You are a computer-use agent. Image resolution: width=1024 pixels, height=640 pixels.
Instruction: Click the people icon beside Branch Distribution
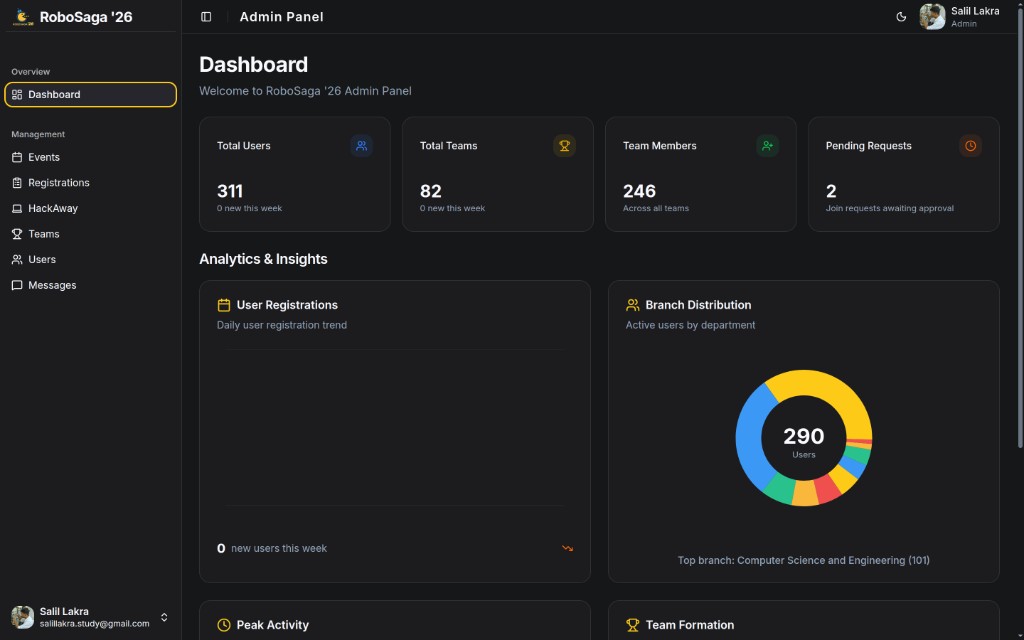tap(632, 305)
